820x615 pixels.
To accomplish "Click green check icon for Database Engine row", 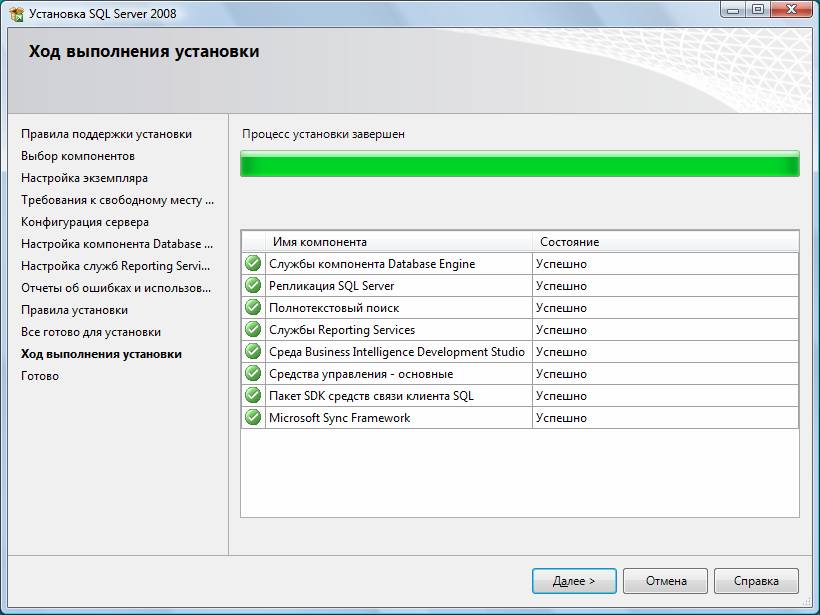I will click(x=253, y=264).
